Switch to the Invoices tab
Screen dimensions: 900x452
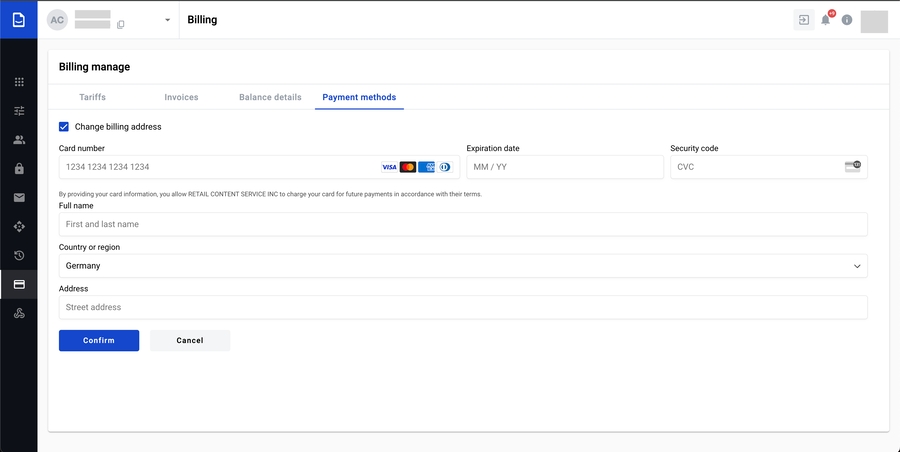[181, 97]
